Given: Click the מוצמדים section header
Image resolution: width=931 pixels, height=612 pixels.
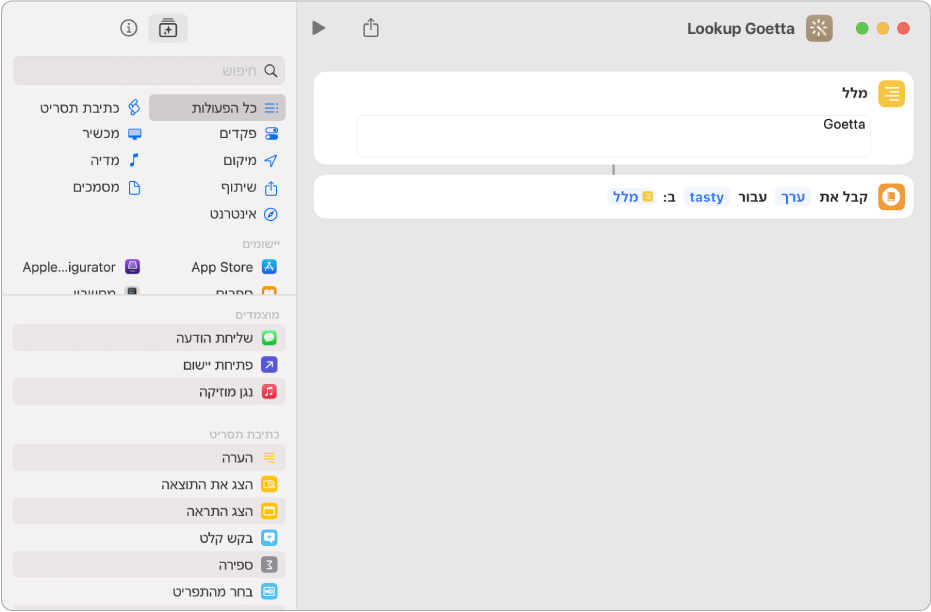Looking at the screenshot, I should (257, 315).
